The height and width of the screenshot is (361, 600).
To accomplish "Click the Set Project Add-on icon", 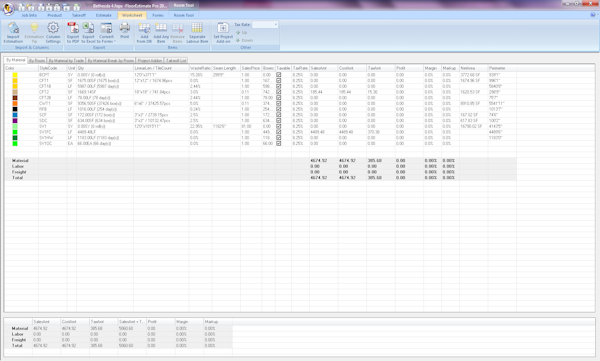I will pyautogui.click(x=223, y=28).
